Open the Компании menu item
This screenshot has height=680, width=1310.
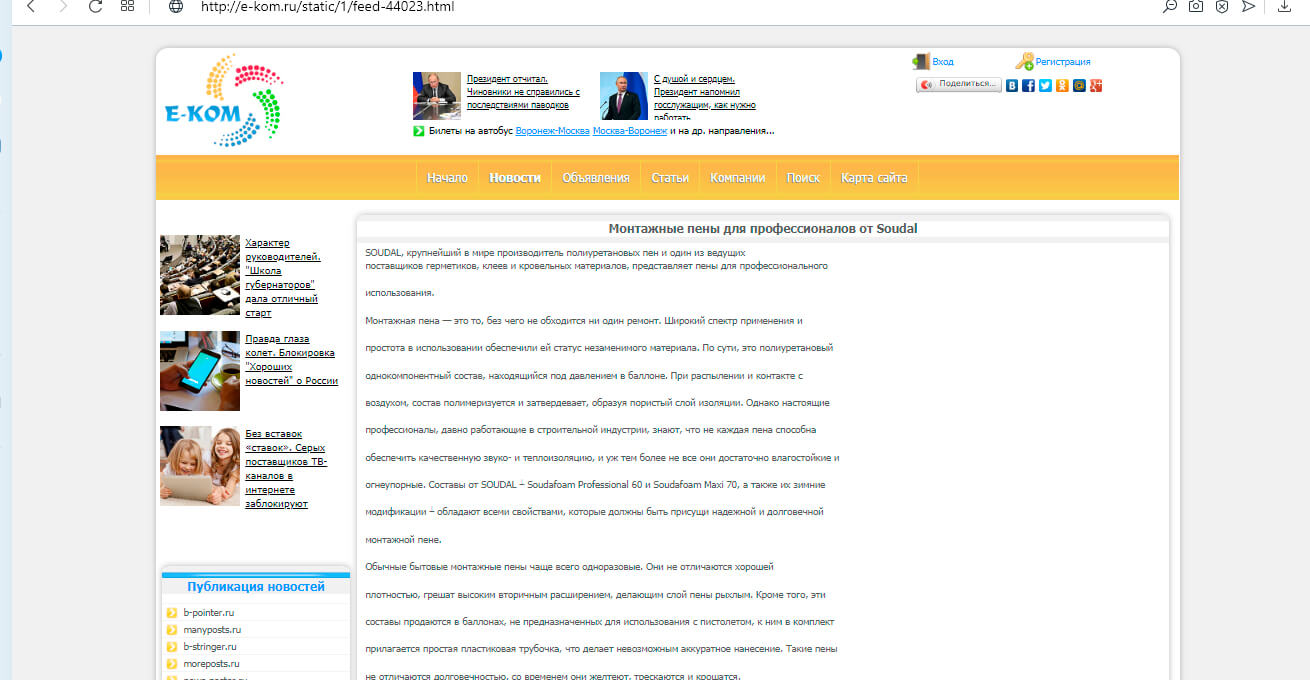tap(738, 178)
